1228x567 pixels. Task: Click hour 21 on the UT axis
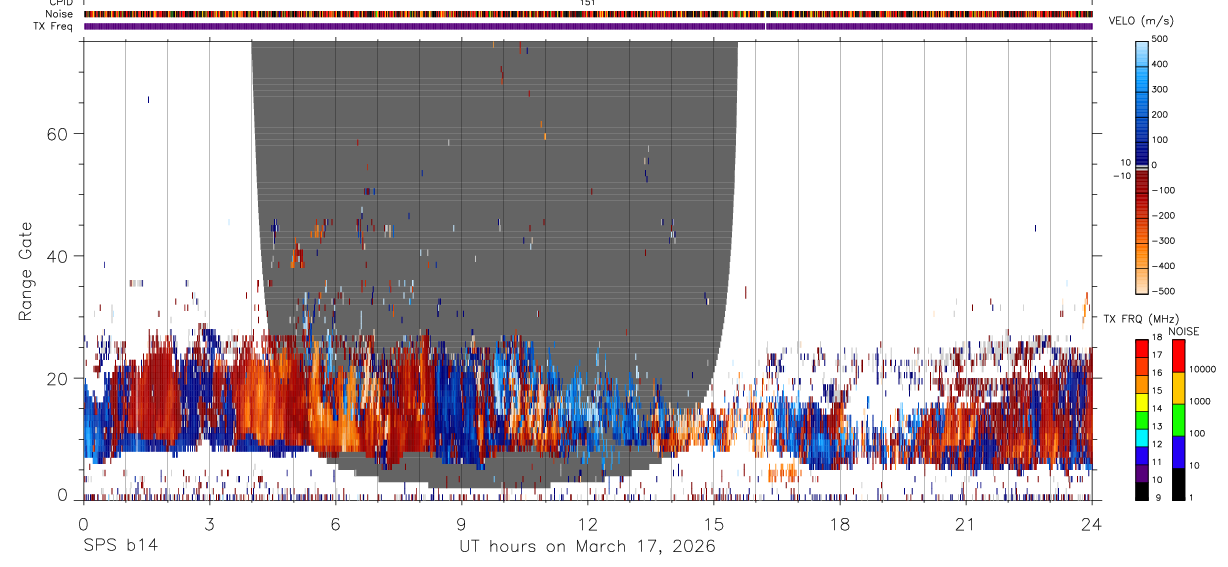(x=965, y=524)
